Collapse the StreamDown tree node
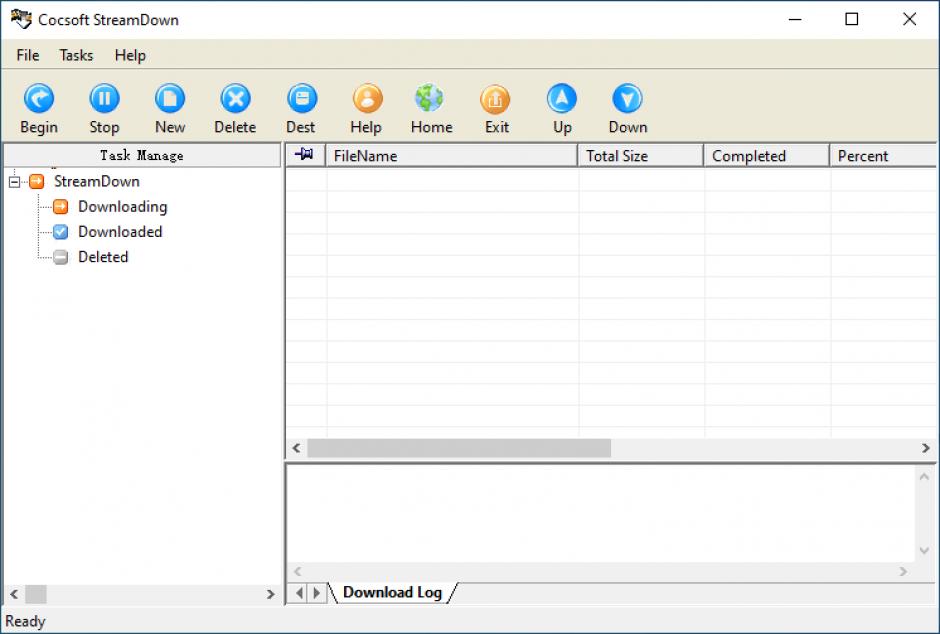 pyautogui.click(x=14, y=182)
